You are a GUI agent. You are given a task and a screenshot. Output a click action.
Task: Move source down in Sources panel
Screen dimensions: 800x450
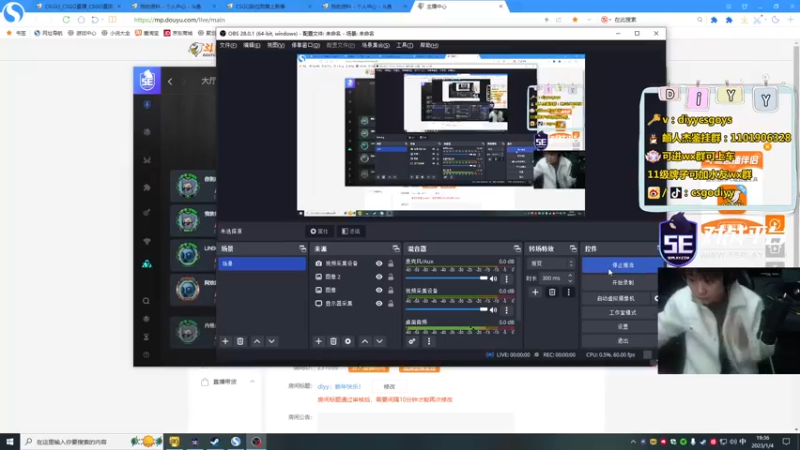point(380,341)
